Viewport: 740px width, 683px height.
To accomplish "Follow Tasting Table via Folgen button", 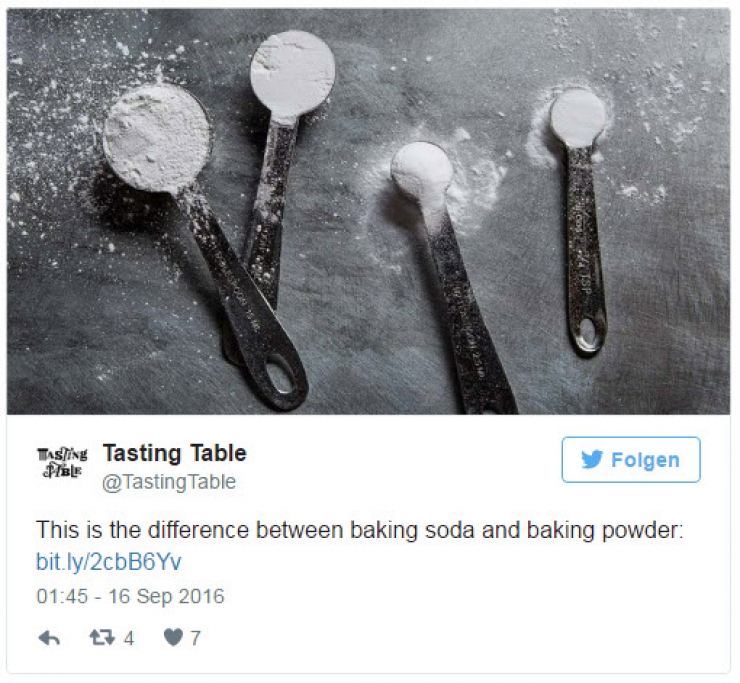I will [x=631, y=460].
